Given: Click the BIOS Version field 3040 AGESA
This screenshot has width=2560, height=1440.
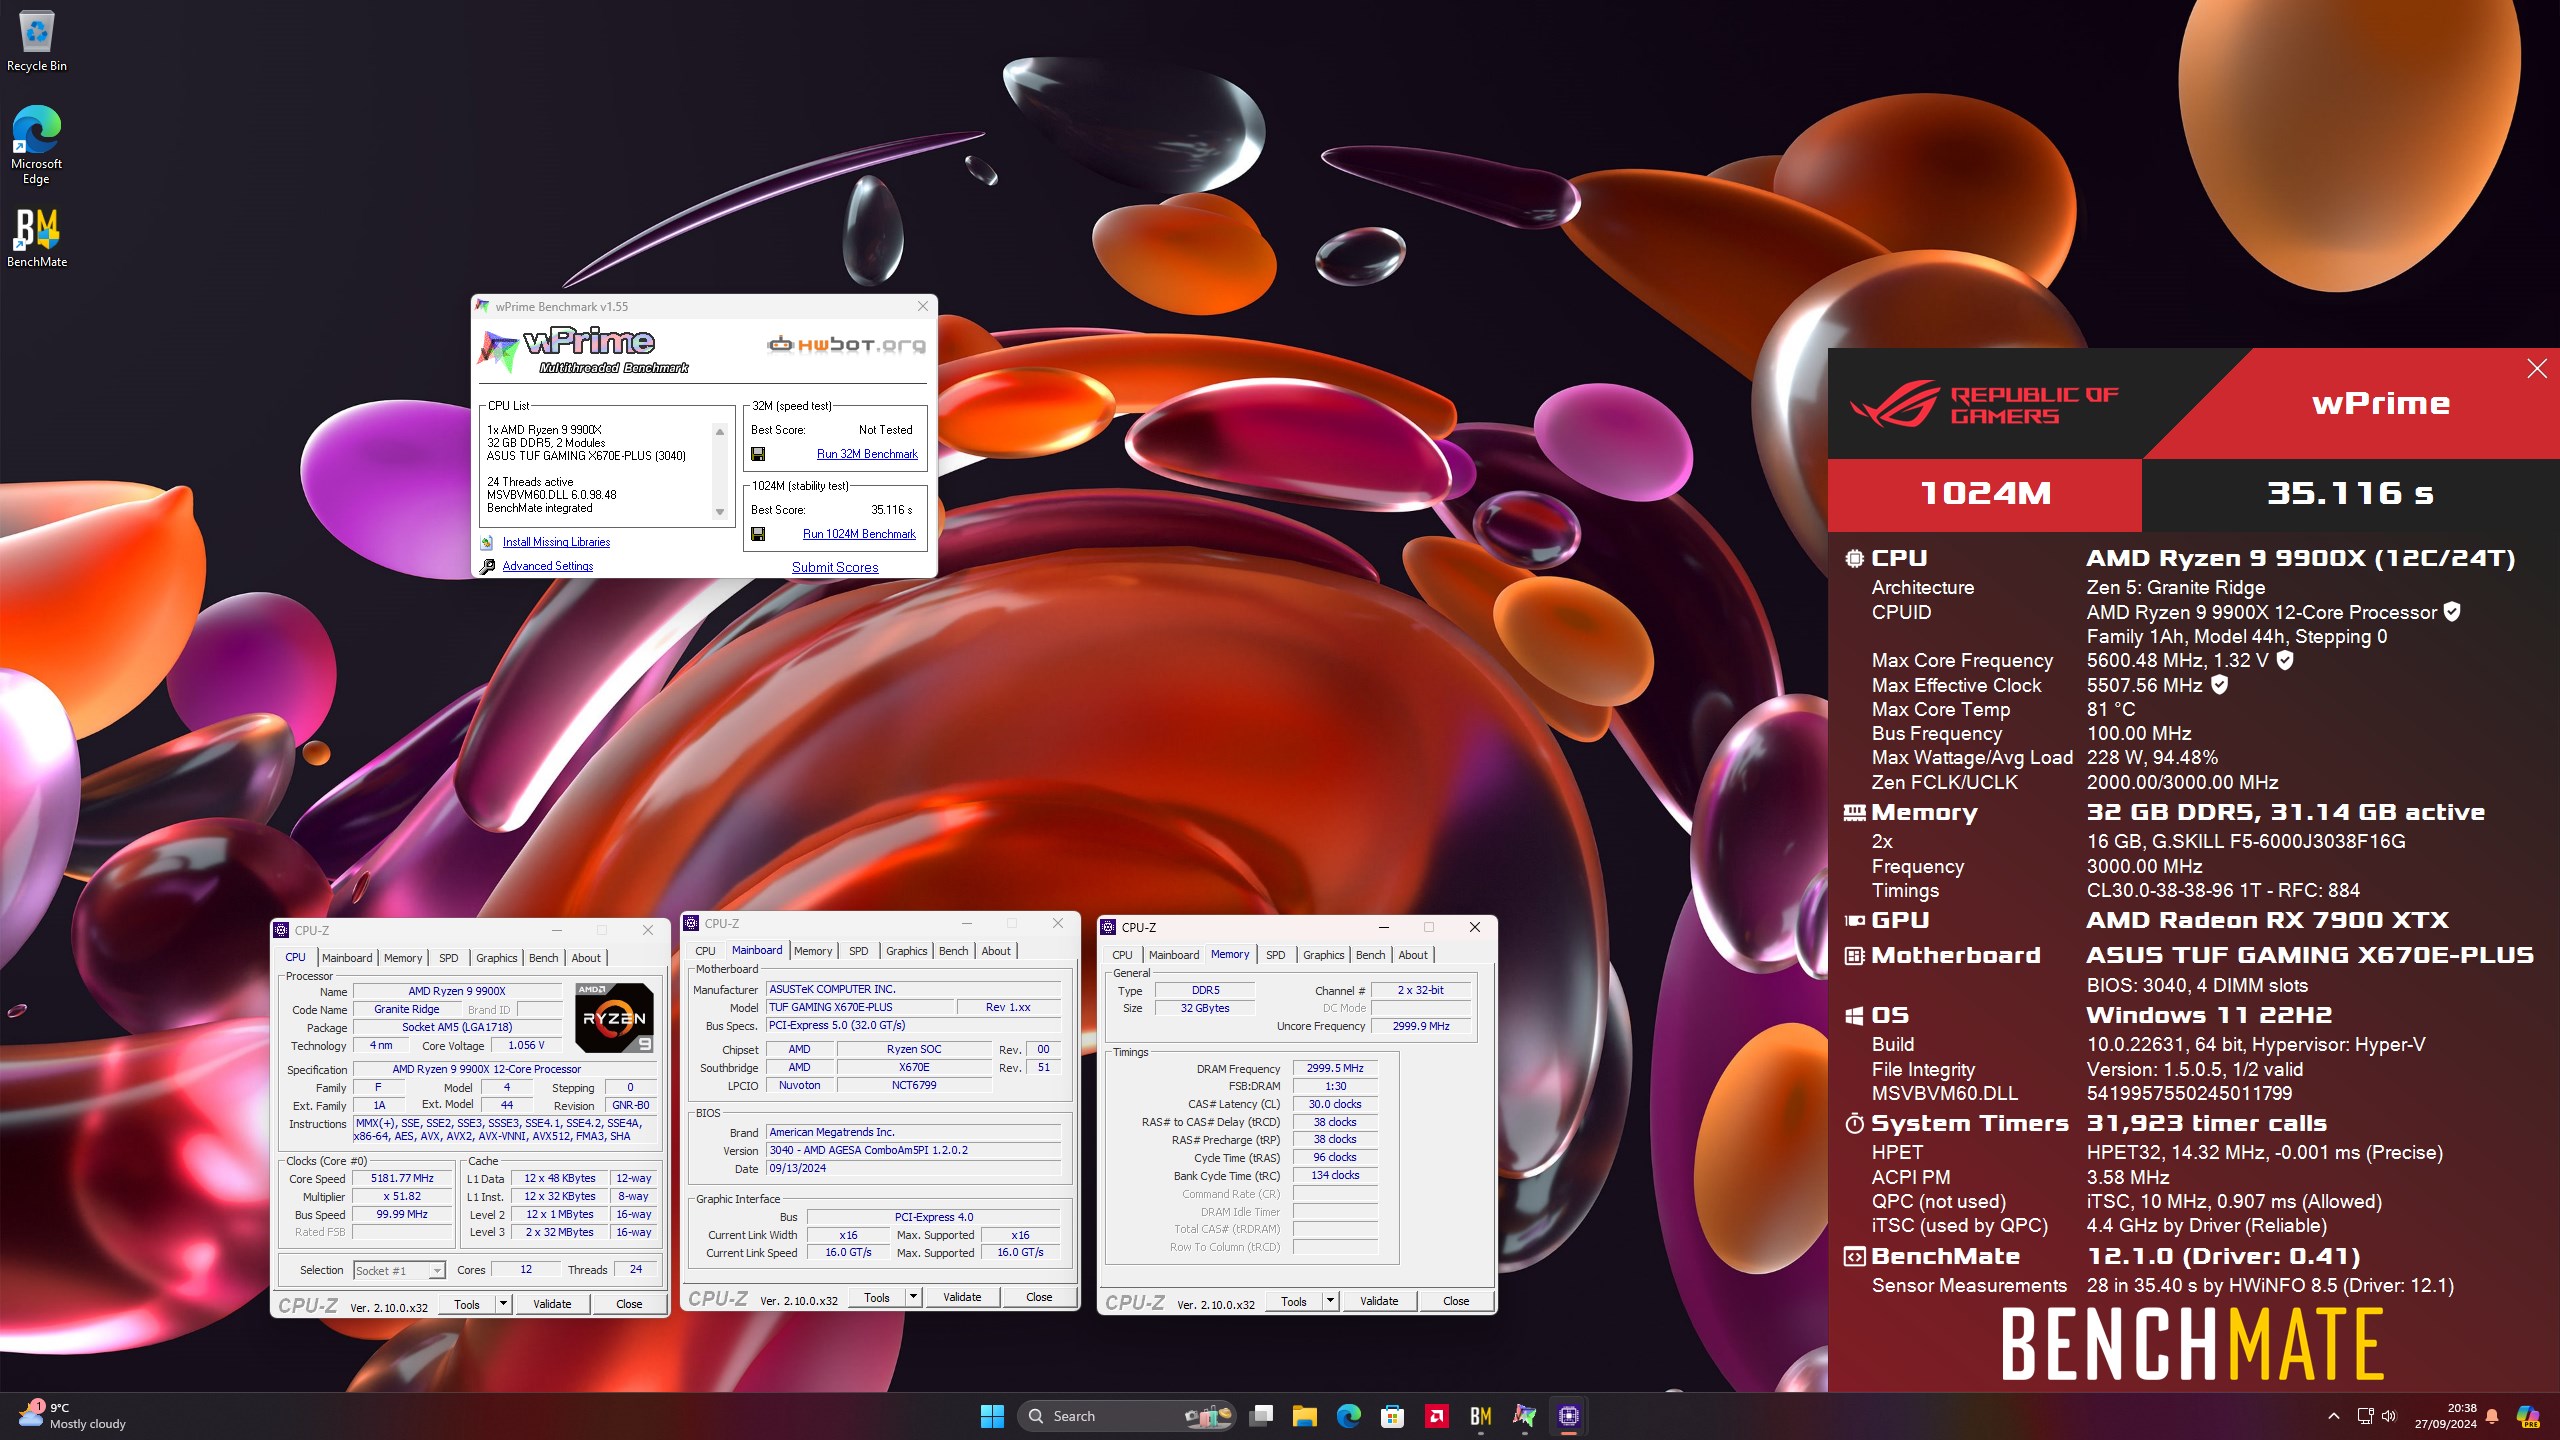Looking at the screenshot, I should click(x=913, y=1150).
